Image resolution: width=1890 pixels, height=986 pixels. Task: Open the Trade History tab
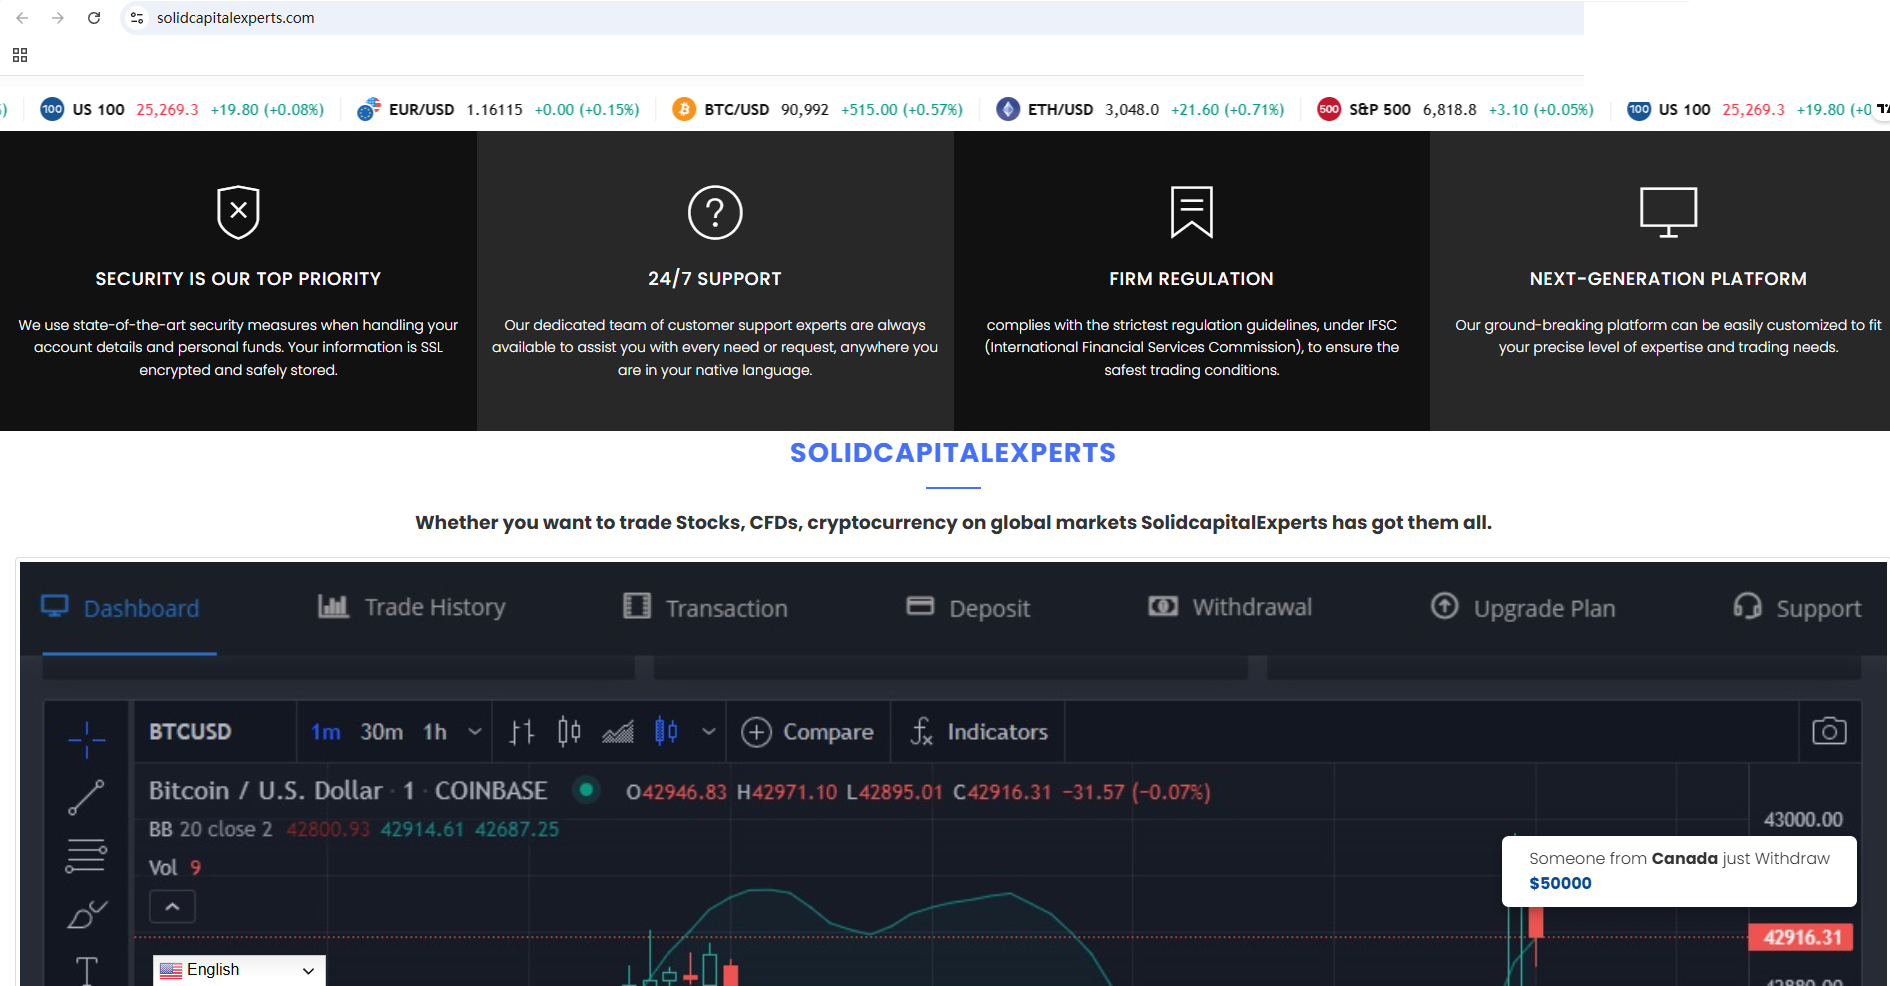[411, 607]
